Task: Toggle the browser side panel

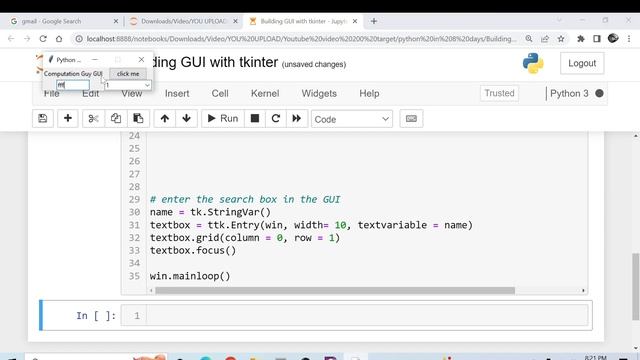Action: [597, 39]
